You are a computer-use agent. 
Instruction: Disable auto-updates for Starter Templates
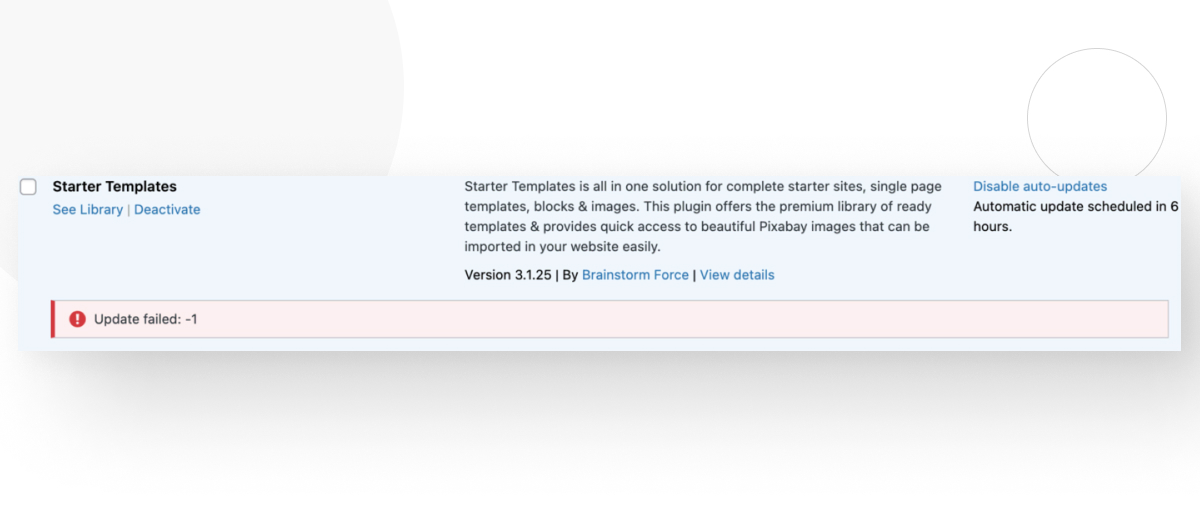click(1040, 187)
